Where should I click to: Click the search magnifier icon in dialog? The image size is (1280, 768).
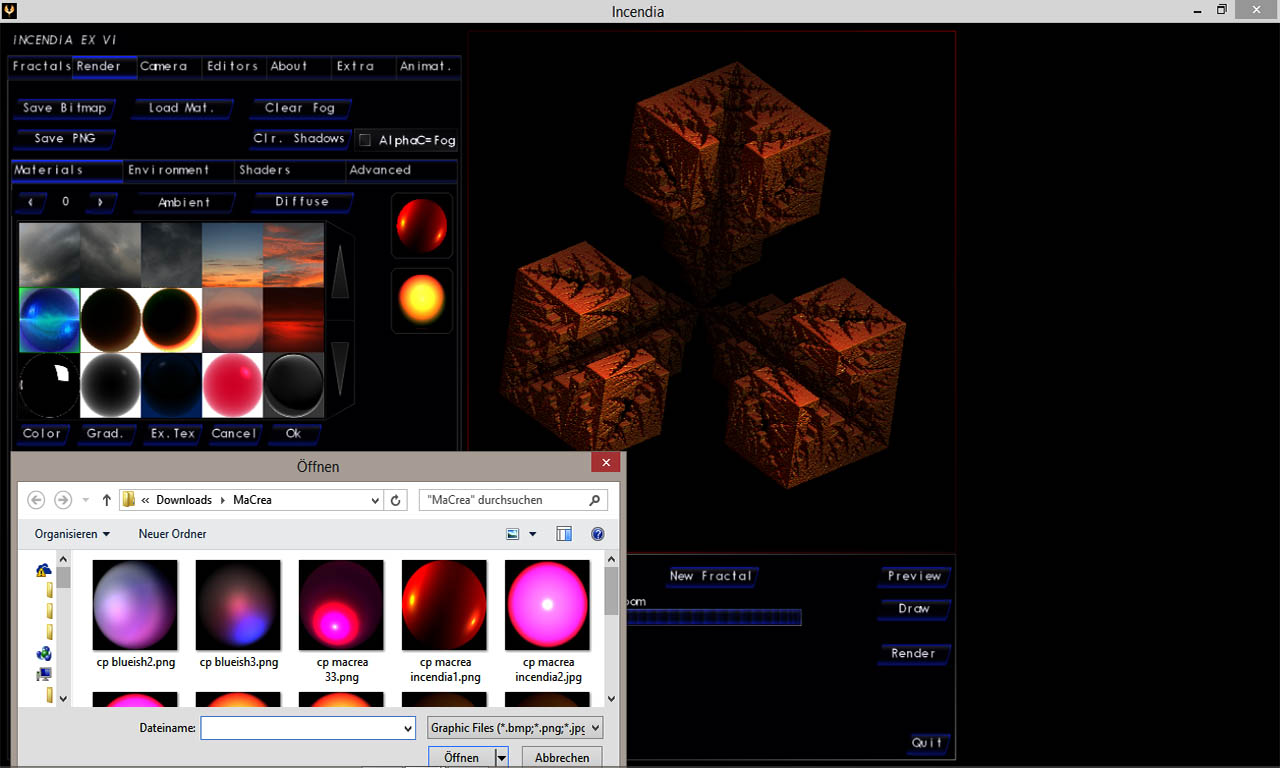point(594,500)
